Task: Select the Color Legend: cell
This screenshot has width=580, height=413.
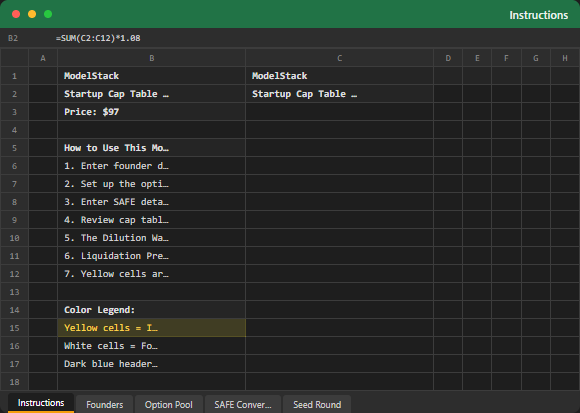Action: 152,310
